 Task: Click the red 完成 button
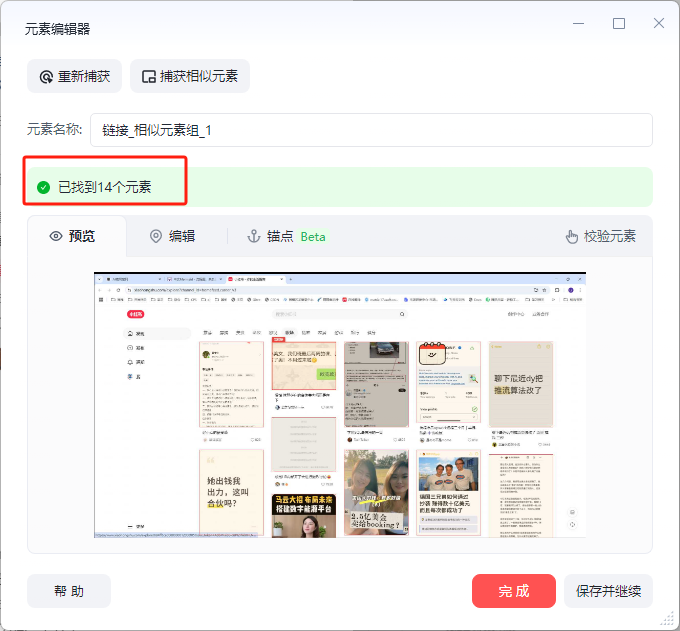(x=514, y=591)
